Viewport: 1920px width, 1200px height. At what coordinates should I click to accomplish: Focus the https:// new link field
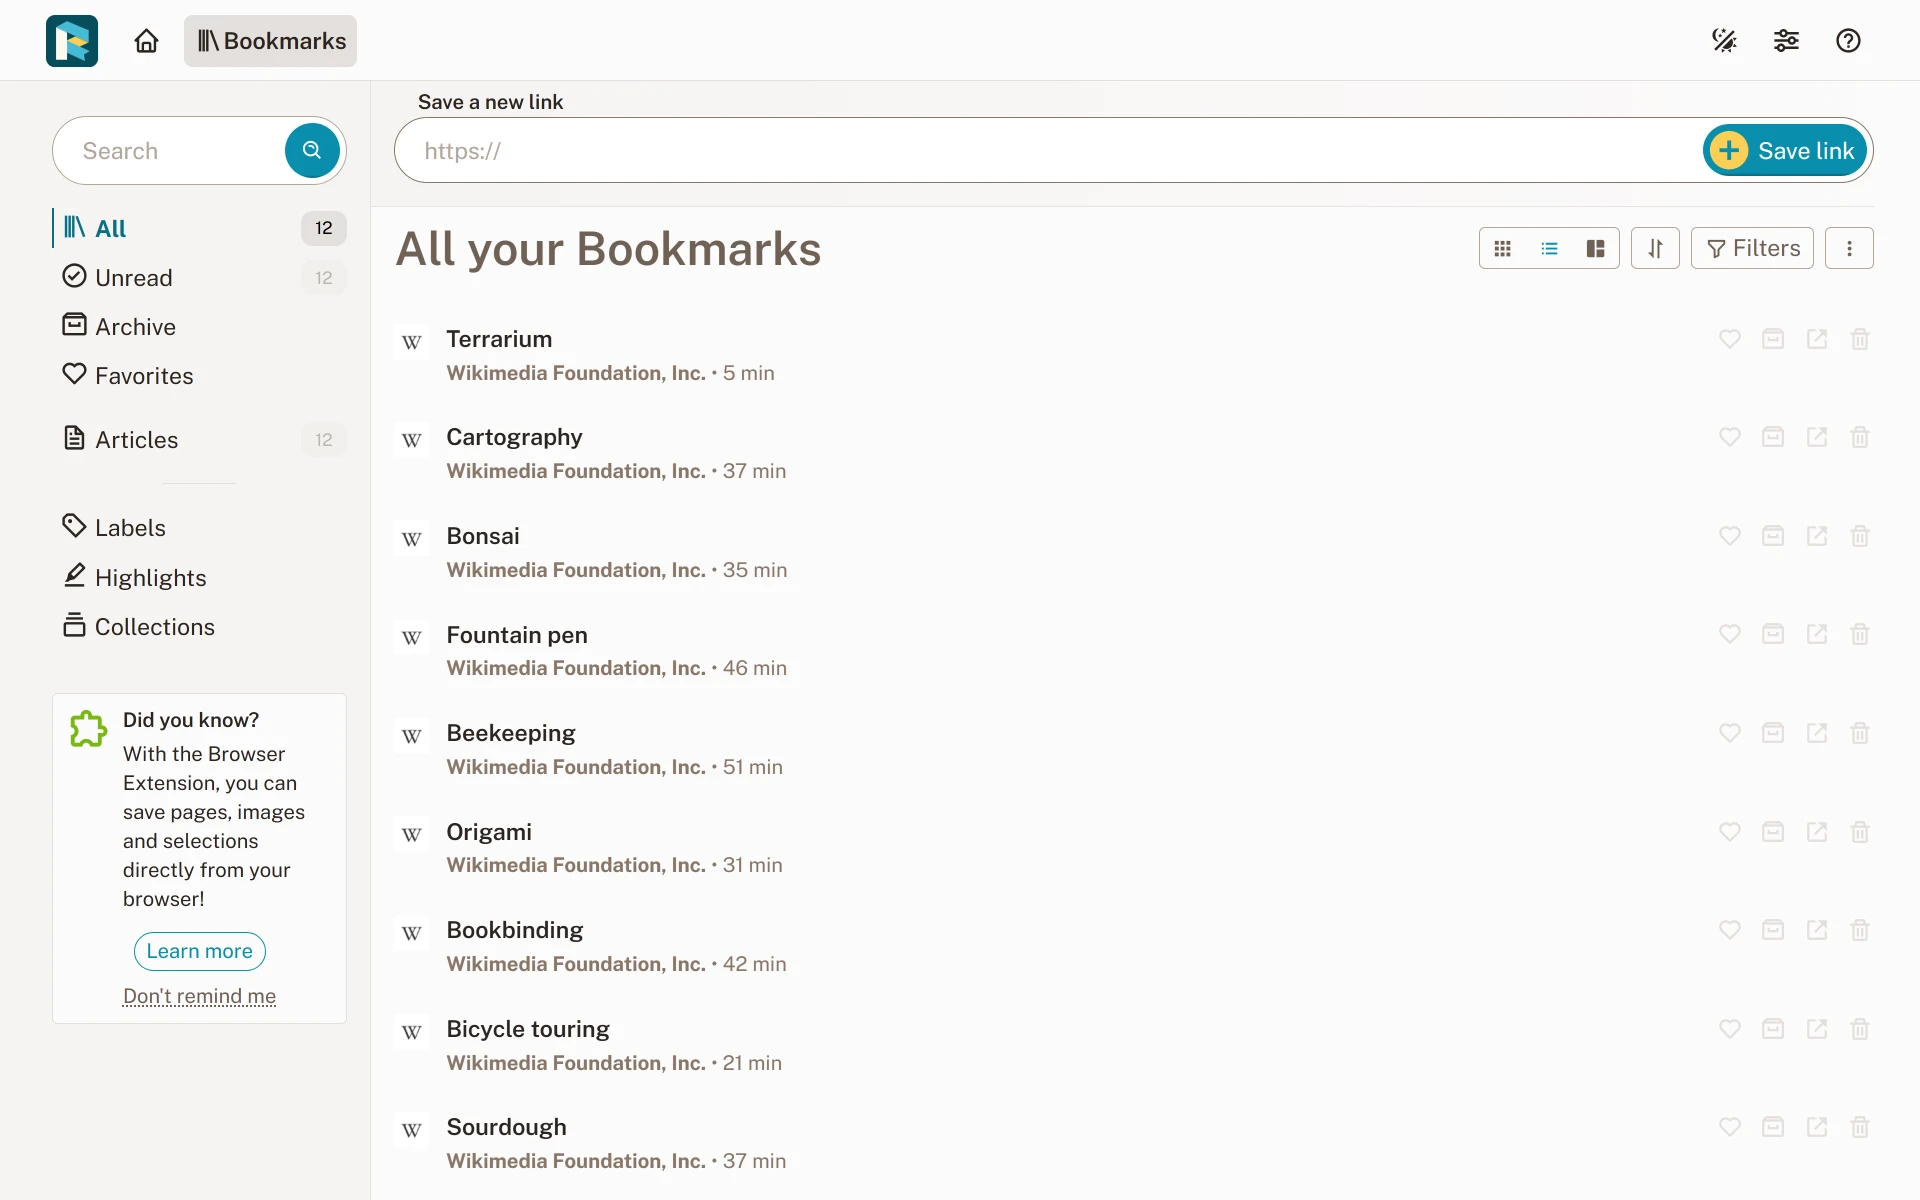click(1050, 151)
